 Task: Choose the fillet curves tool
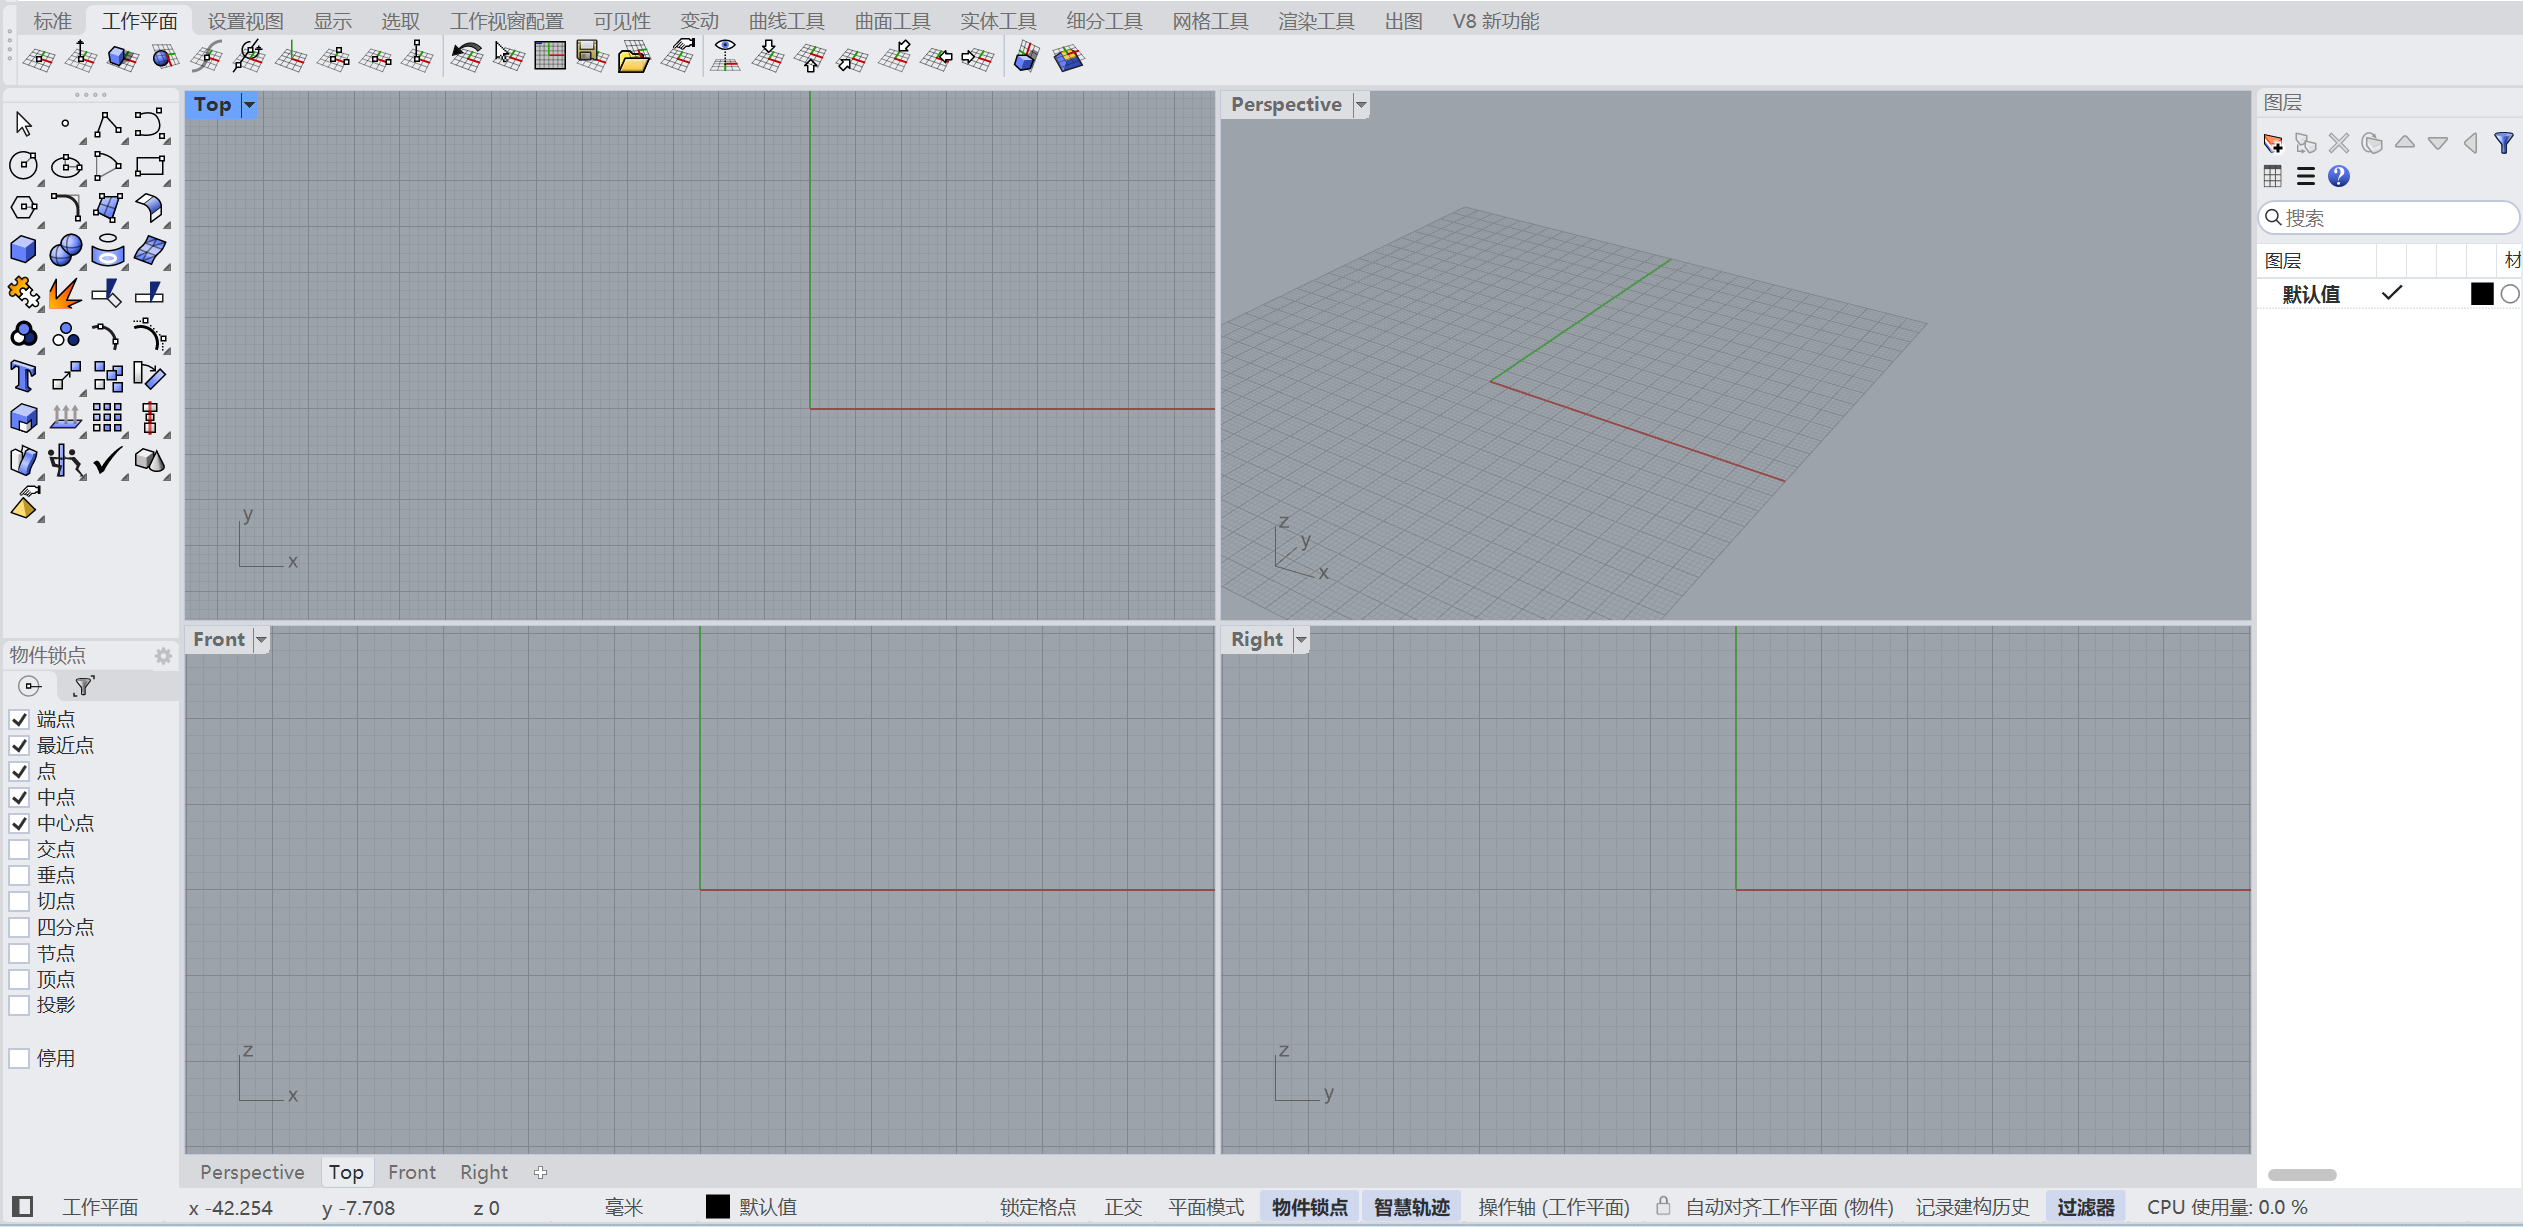click(x=66, y=208)
